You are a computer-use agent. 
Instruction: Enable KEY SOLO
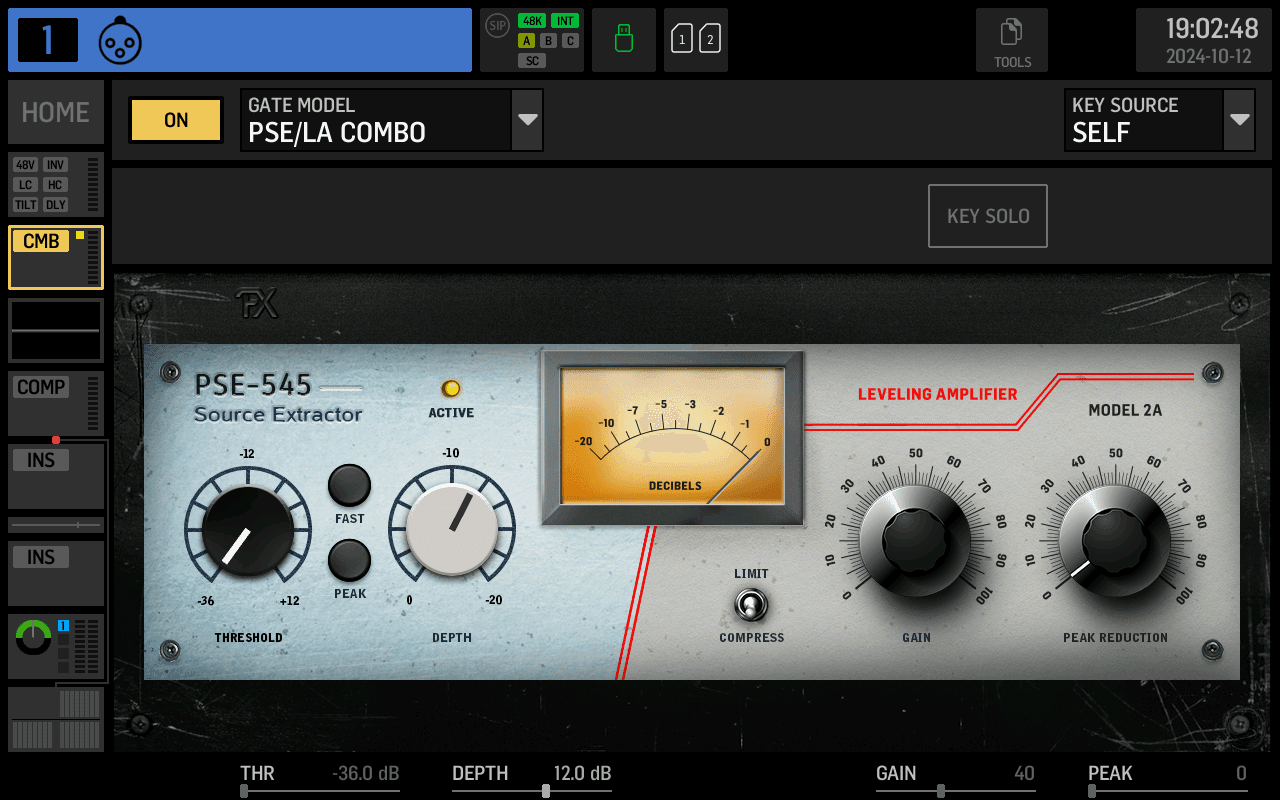pos(988,216)
